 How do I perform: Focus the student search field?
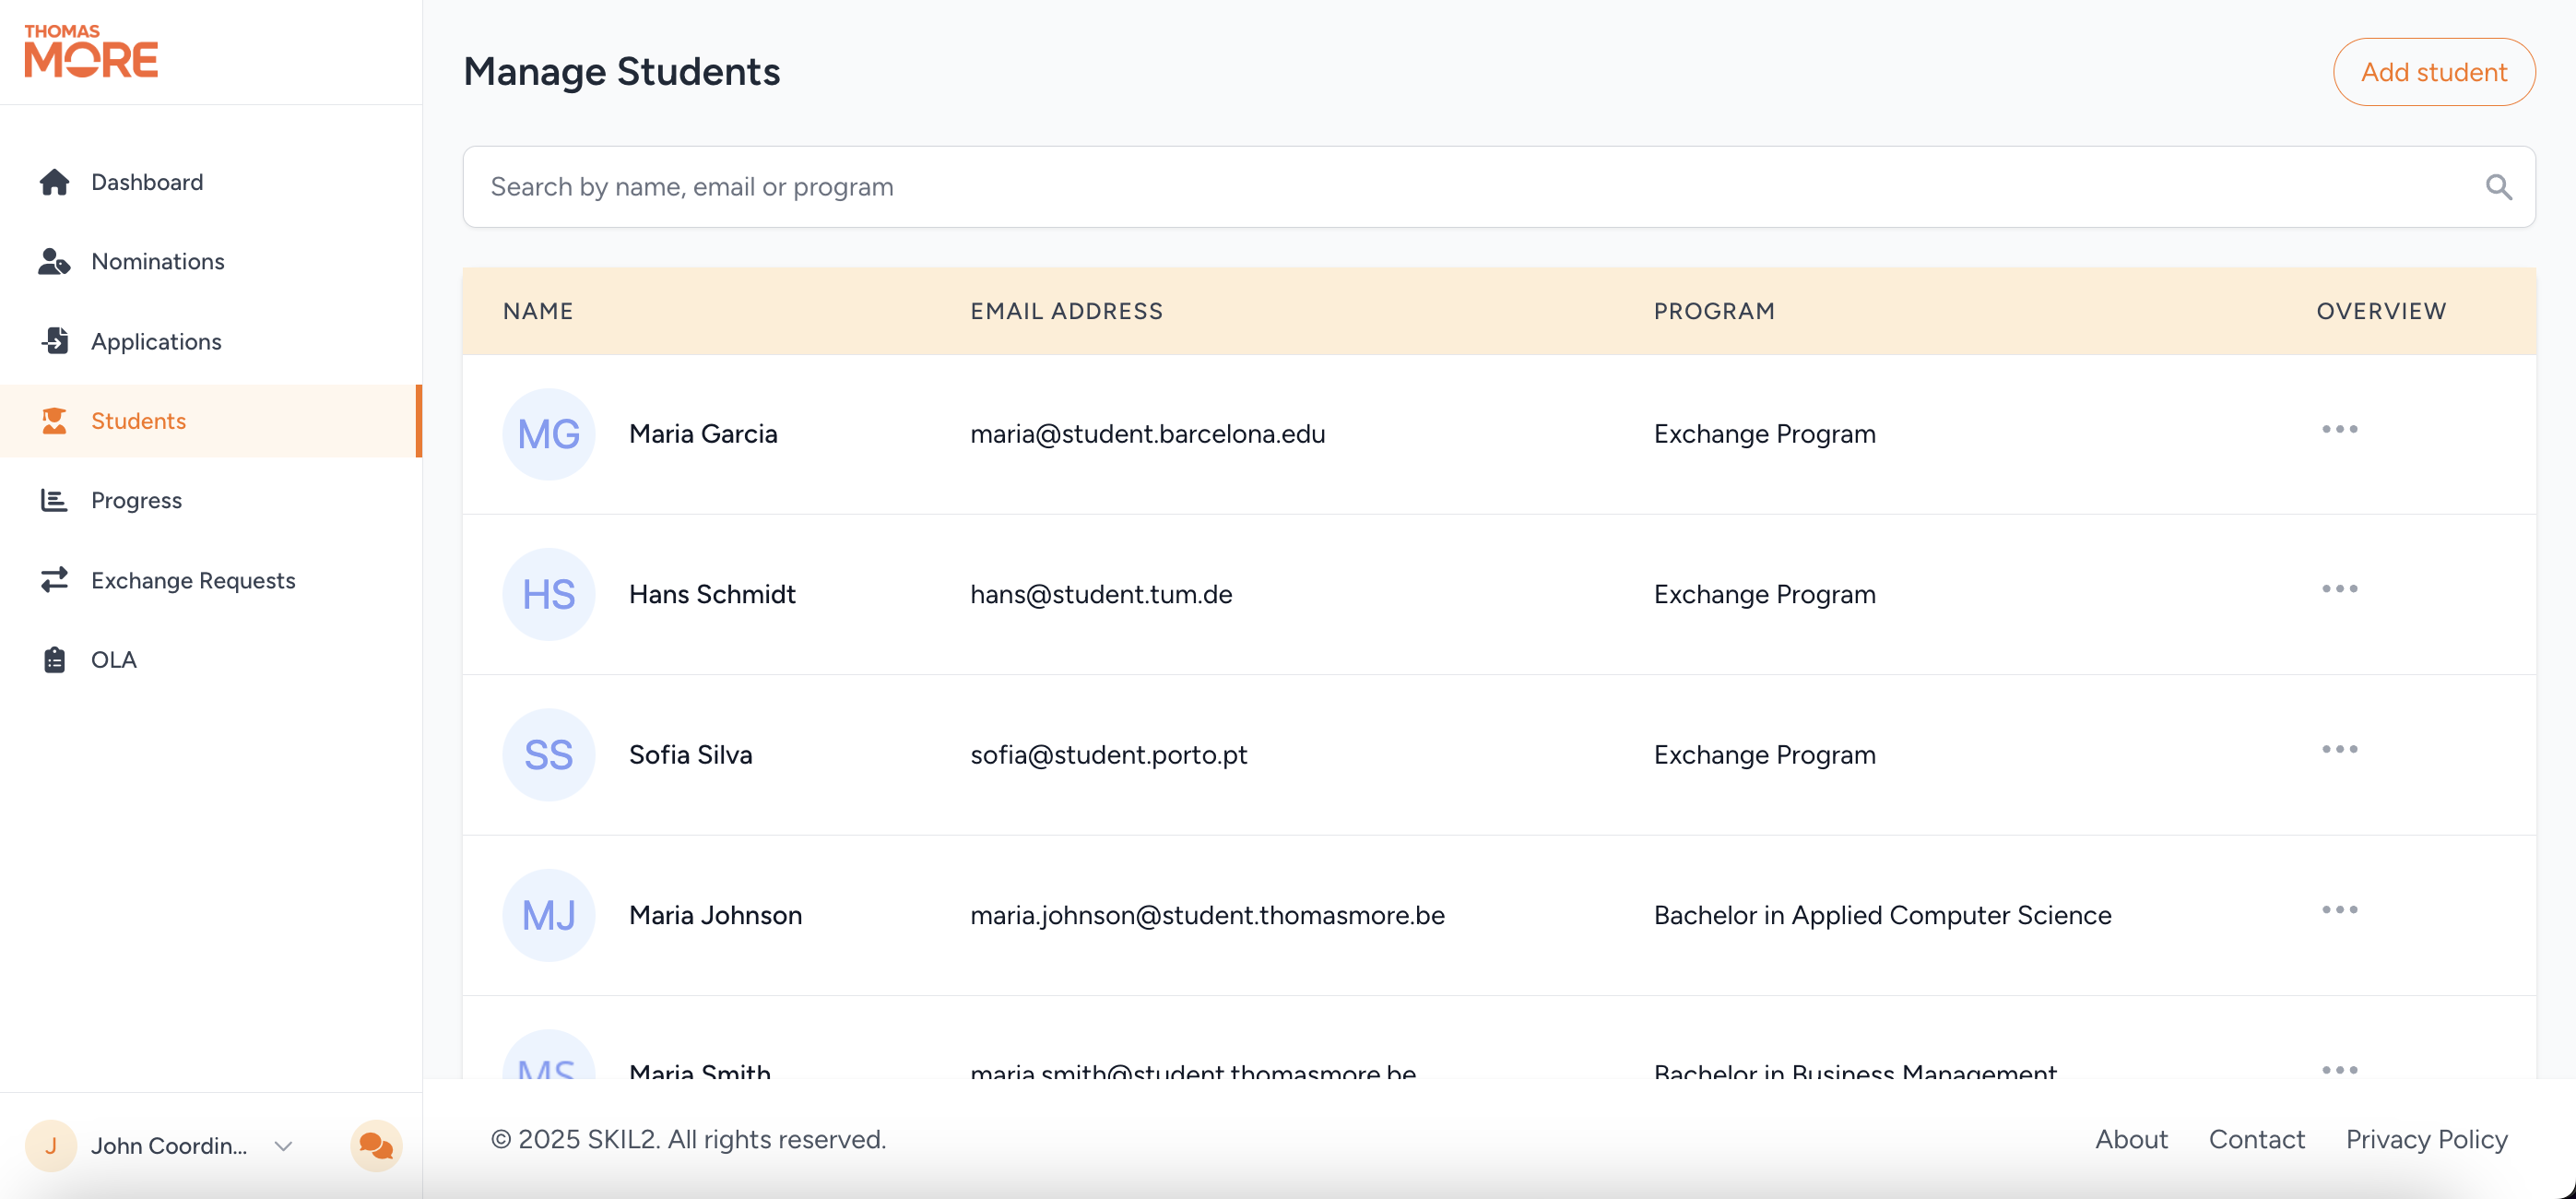coord(1498,187)
